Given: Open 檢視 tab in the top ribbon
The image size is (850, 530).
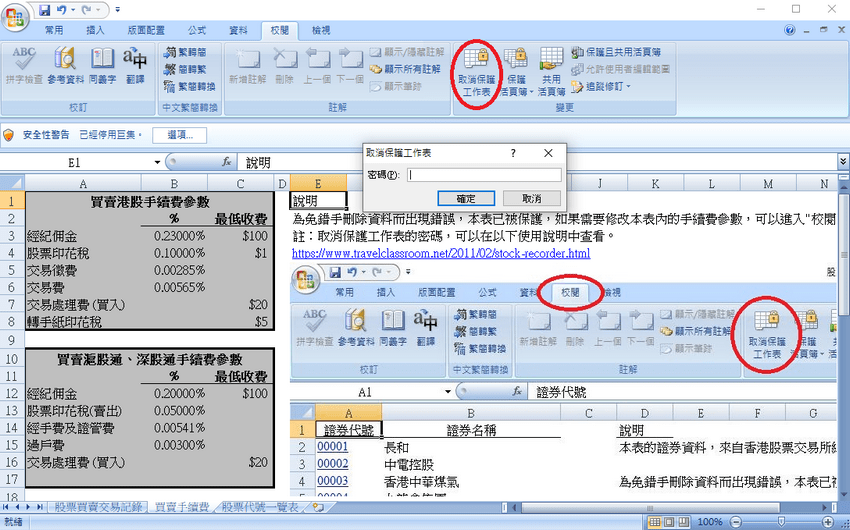Looking at the screenshot, I should click(x=321, y=30).
